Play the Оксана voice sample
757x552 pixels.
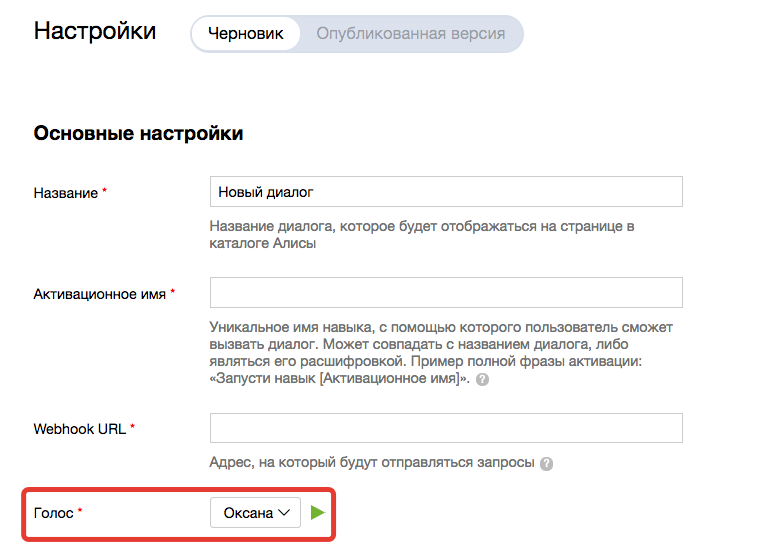[x=318, y=513]
